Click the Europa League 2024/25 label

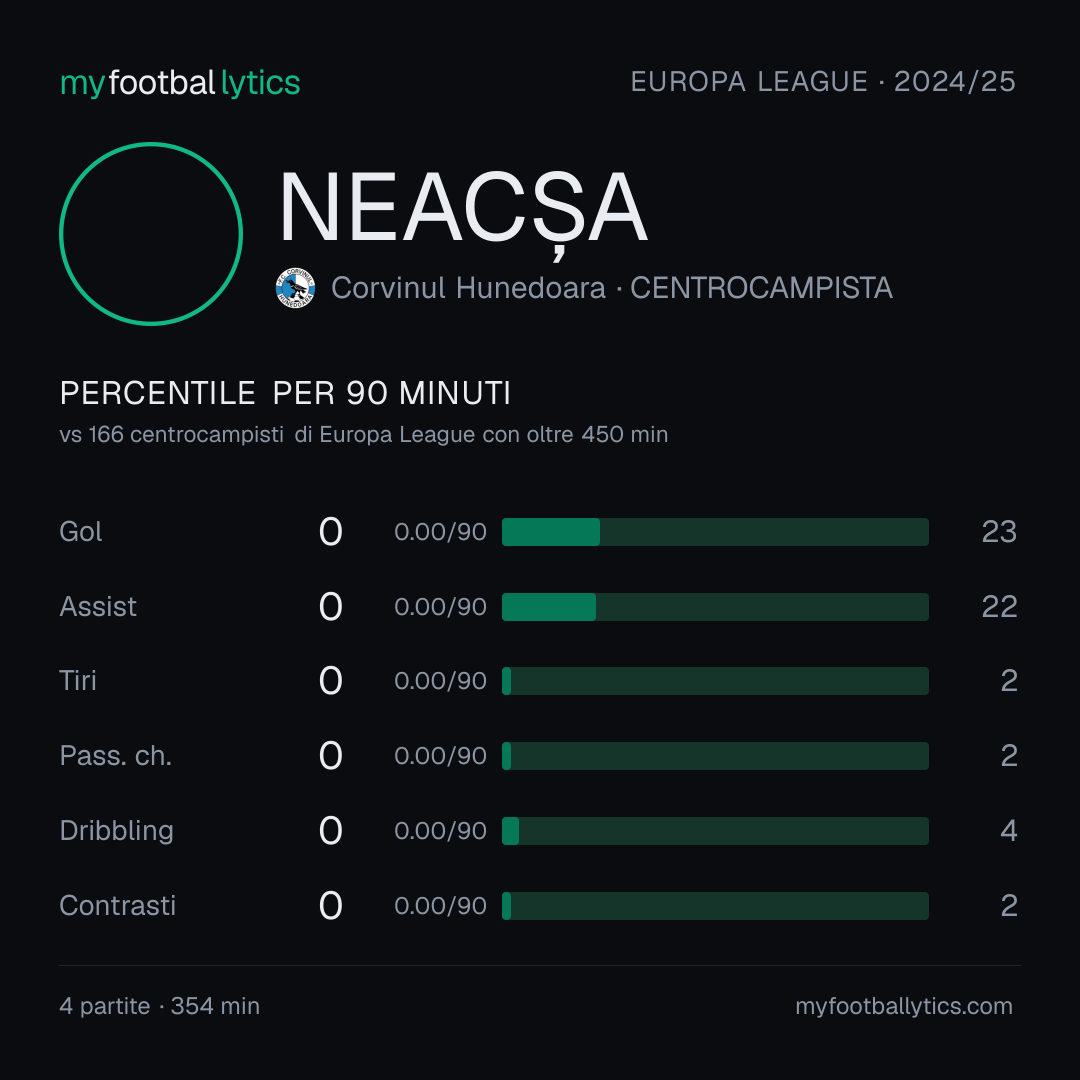(823, 82)
